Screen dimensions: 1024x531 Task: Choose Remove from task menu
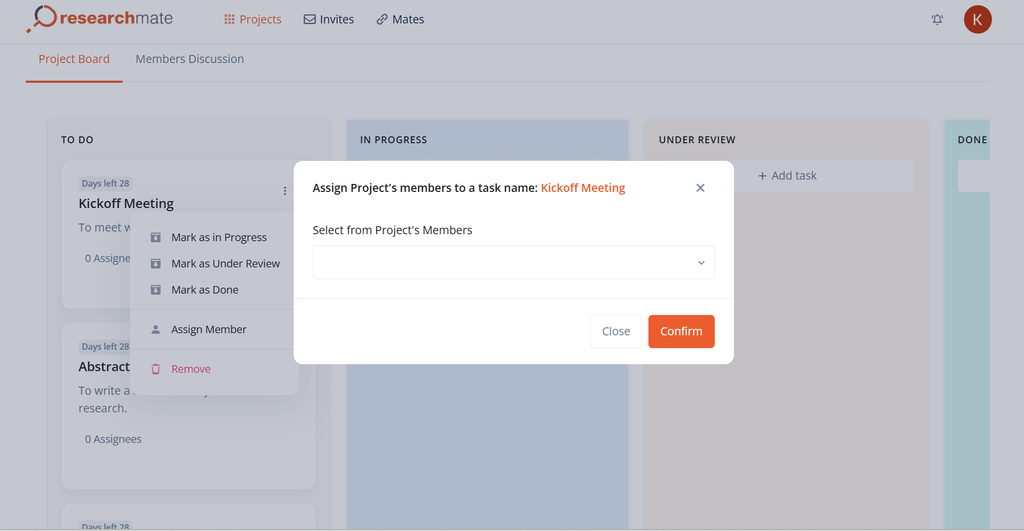pyautogui.click(x=214, y=369)
